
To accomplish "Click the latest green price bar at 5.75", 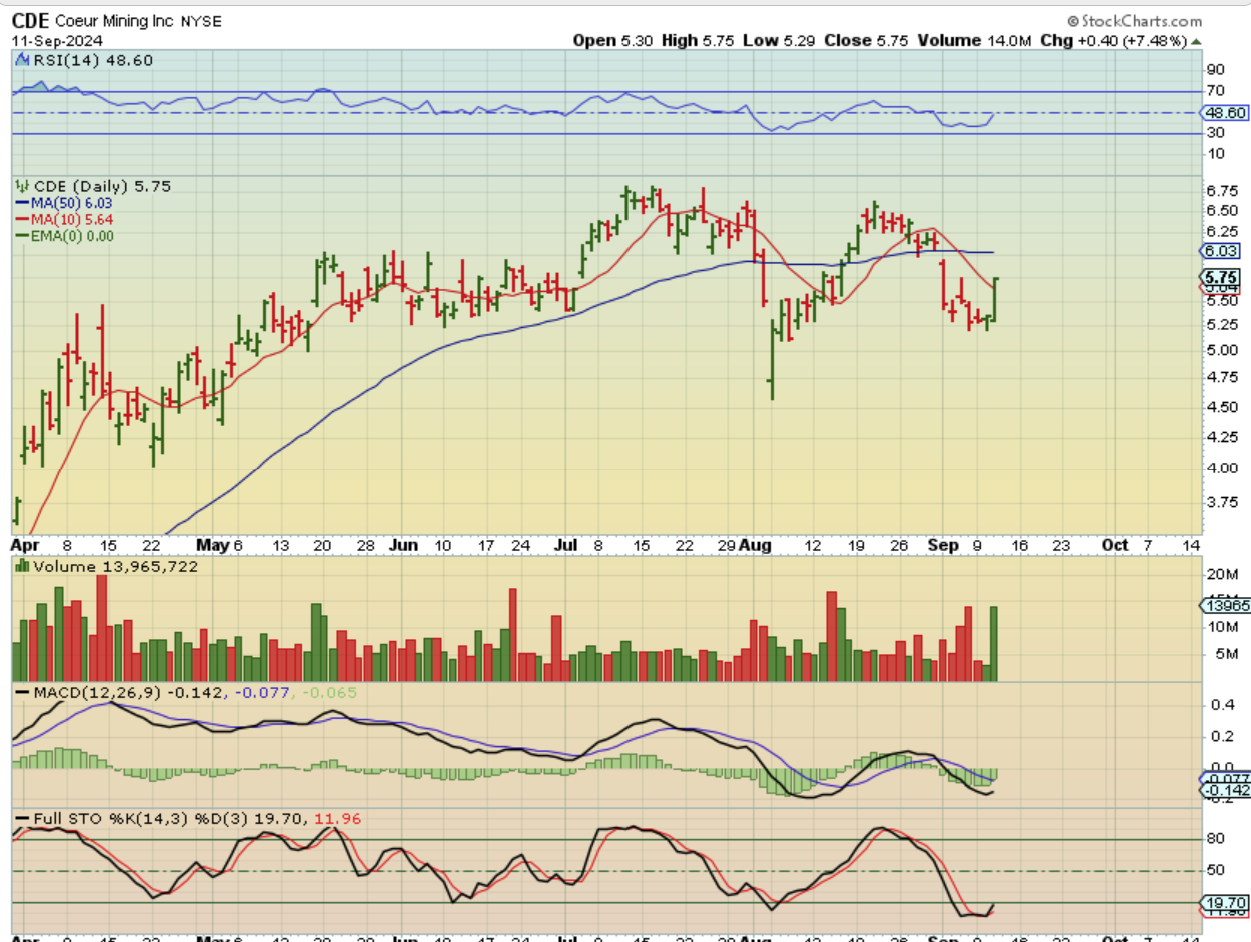I will click(x=995, y=299).
